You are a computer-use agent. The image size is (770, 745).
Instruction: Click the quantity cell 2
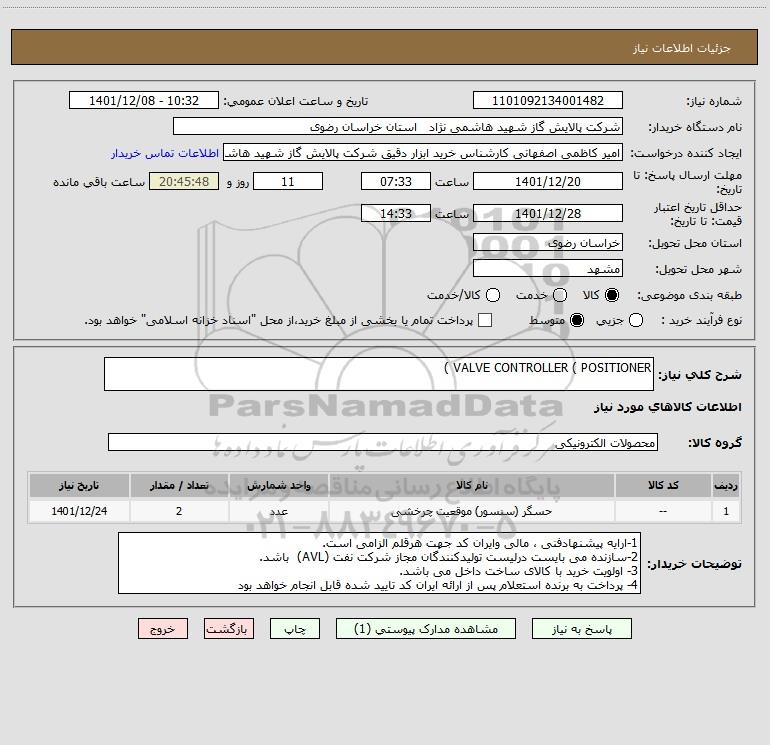[179, 511]
